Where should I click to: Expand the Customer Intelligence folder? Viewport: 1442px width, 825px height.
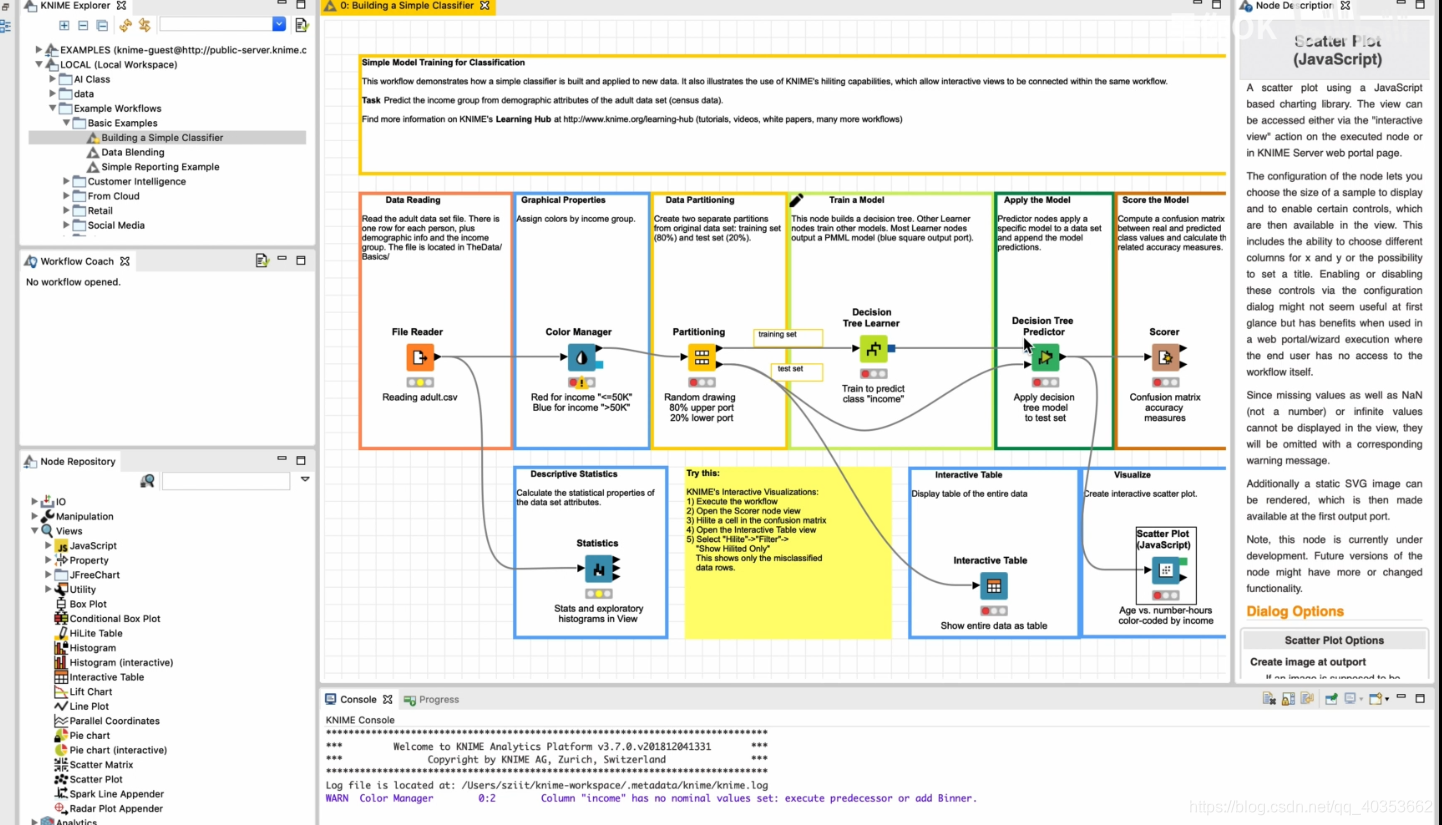tap(67, 181)
